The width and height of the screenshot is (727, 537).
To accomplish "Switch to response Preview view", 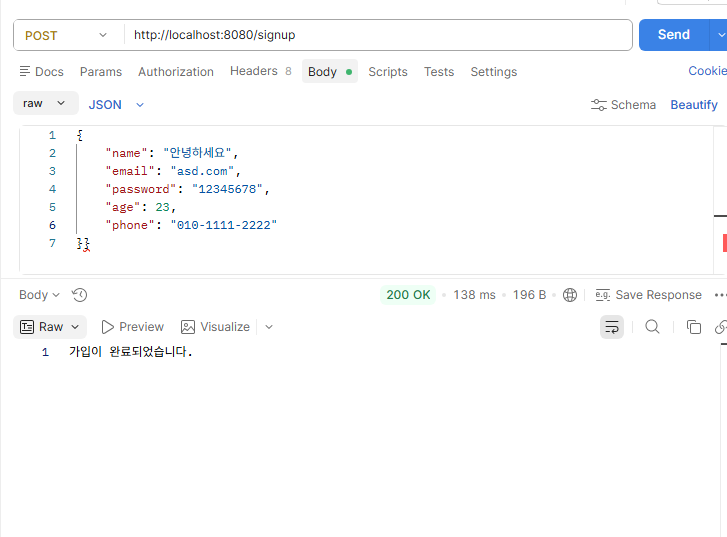I will click(x=133, y=327).
